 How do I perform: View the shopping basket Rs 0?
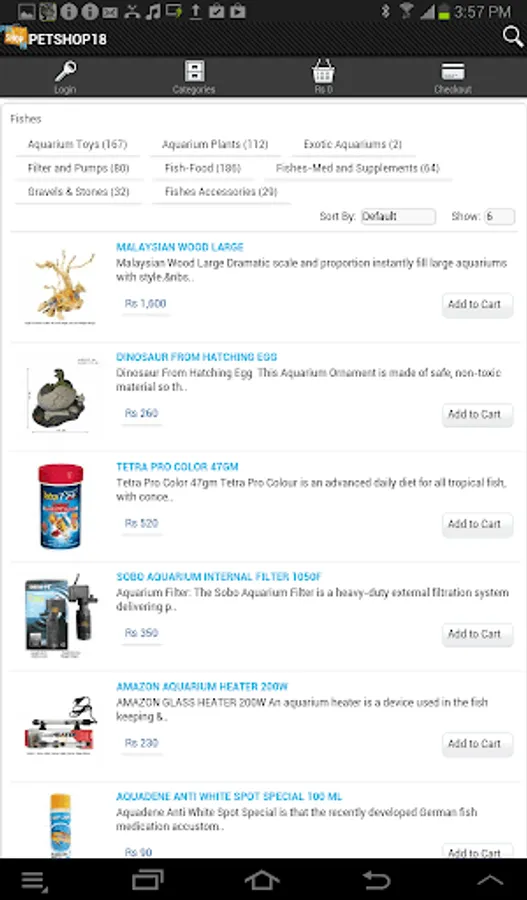(323, 77)
